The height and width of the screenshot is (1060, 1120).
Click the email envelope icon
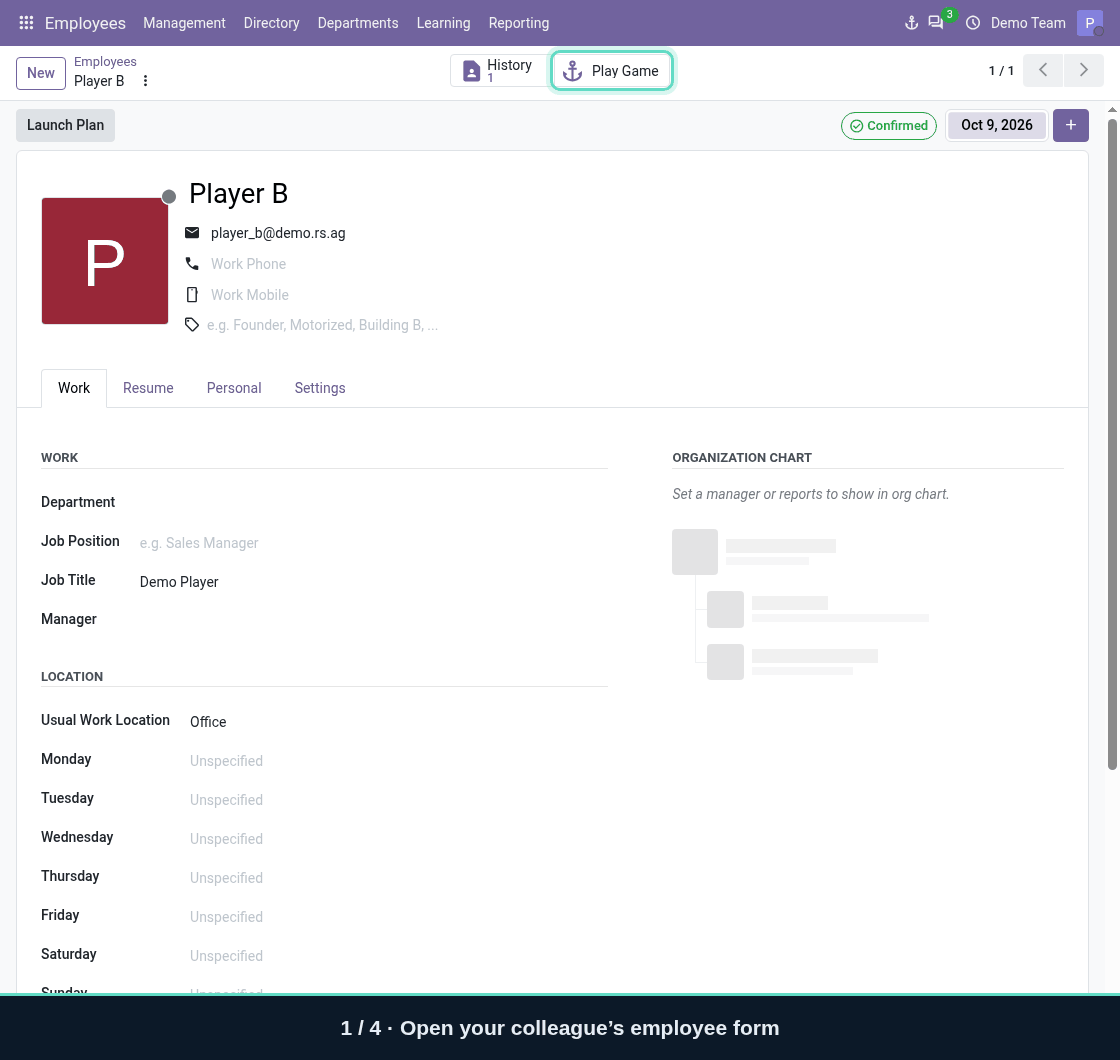pyautogui.click(x=192, y=233)
